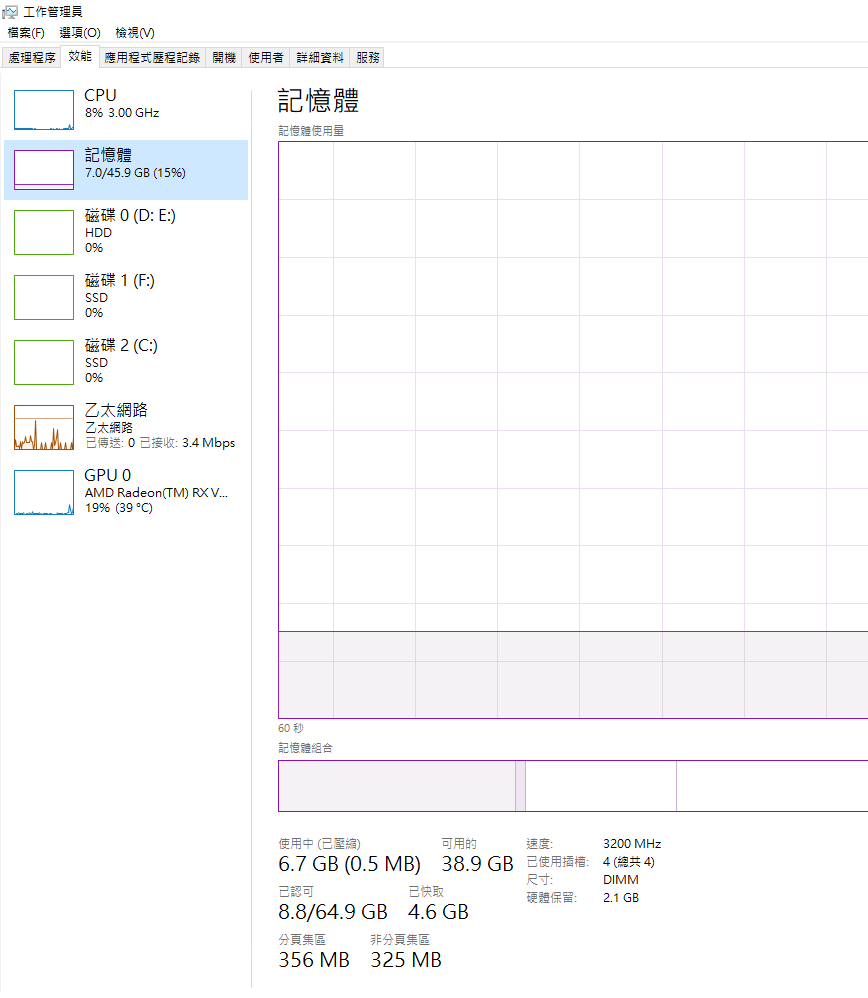868x998 pixels.
Task: Open the 檔案 menu
Action: 25,33
